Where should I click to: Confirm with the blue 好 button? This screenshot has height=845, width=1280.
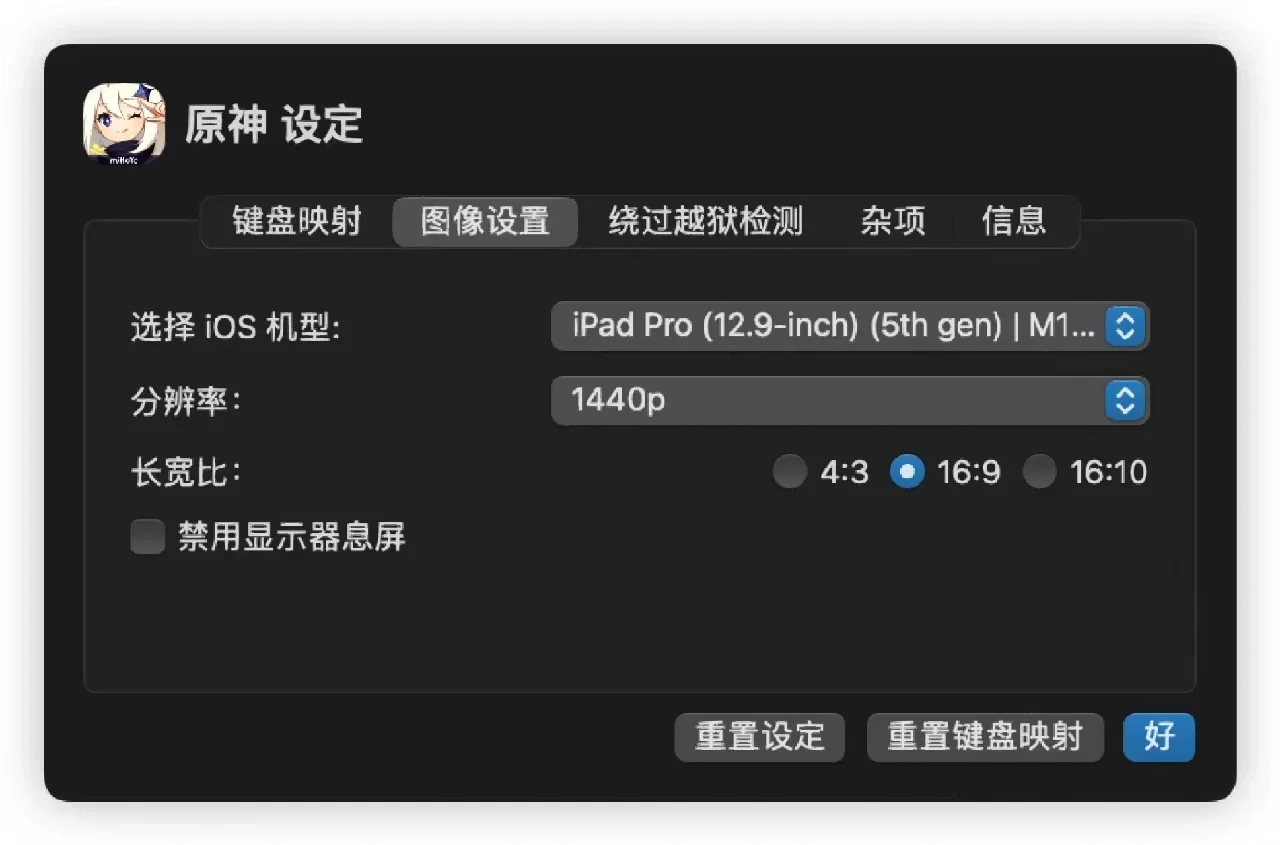point(1159,737)
